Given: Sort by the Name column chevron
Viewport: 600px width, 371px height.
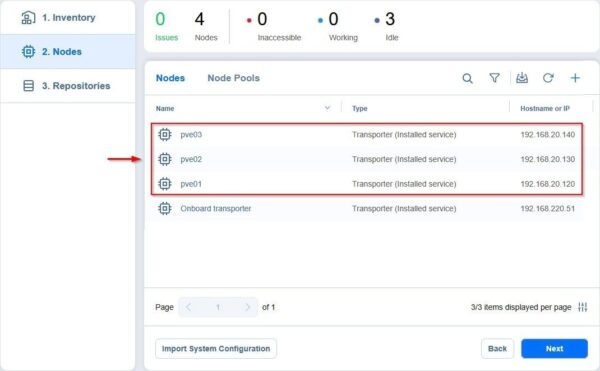Looking at the screenshot, I should click(327, 108).
